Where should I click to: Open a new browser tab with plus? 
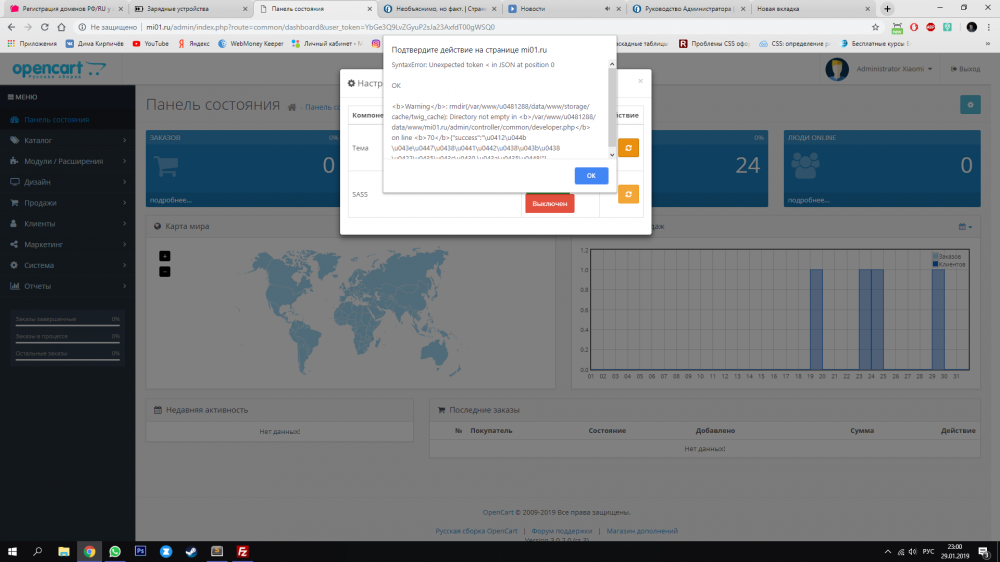887,9
